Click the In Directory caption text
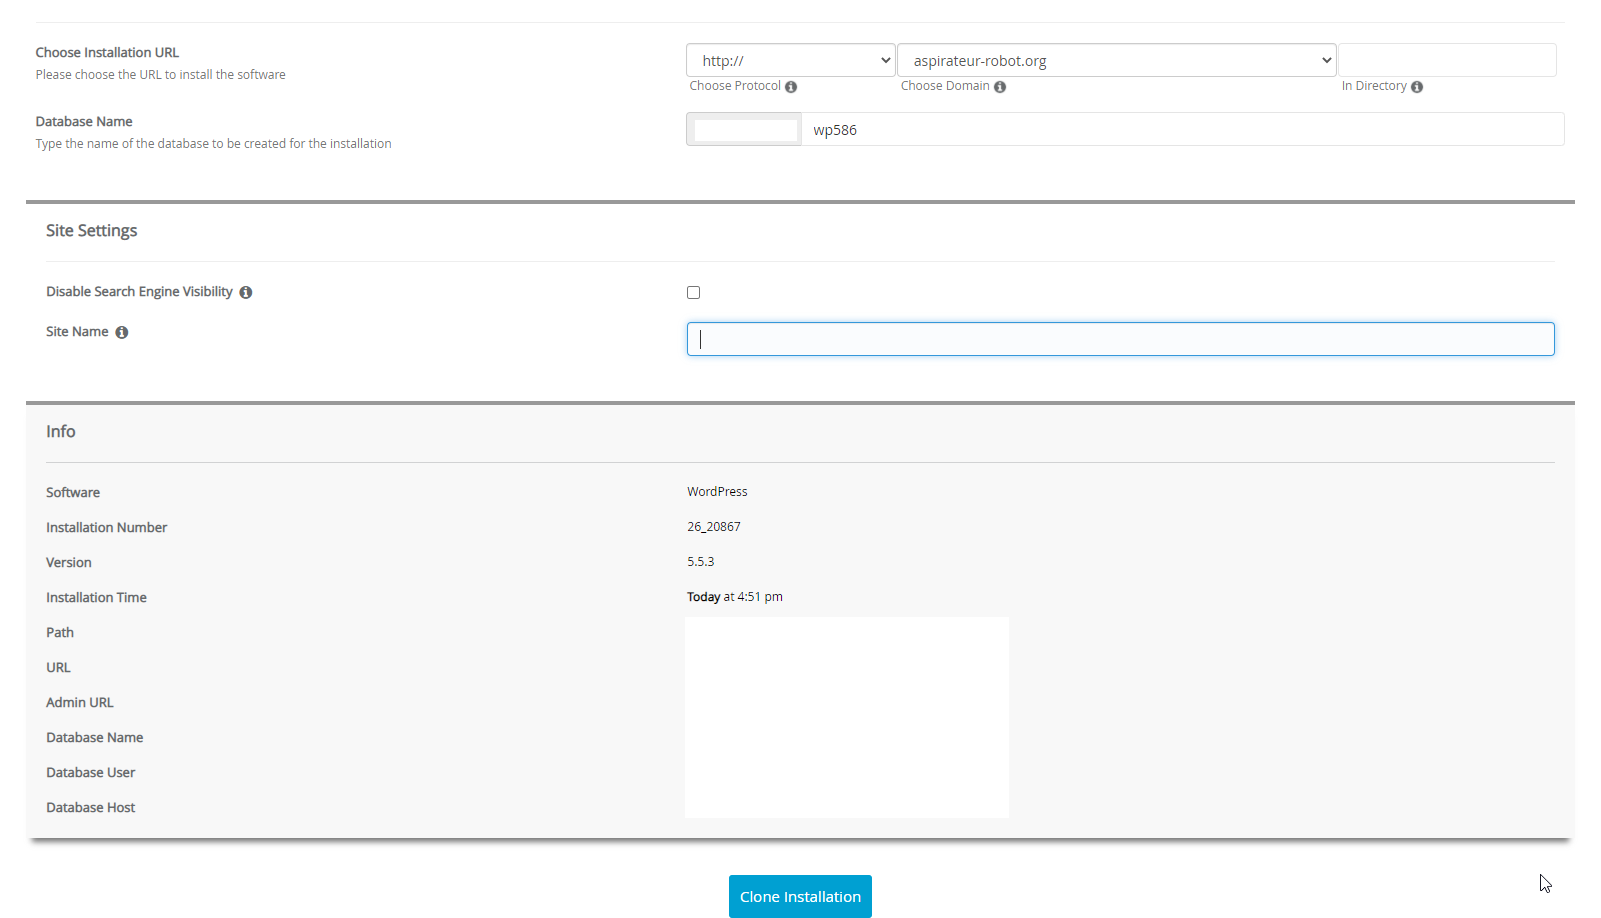Screen dimensions: 1601x918 pyautogui.click(x=1374, y=86)
